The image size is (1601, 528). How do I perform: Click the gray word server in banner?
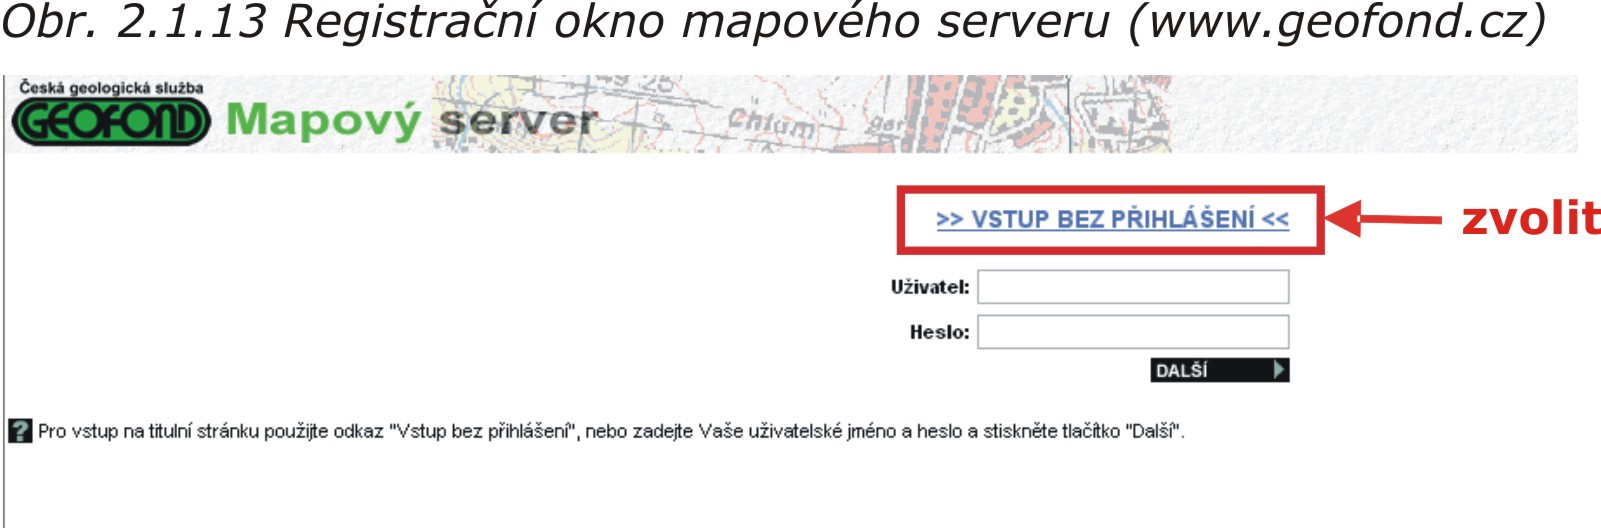517,122
